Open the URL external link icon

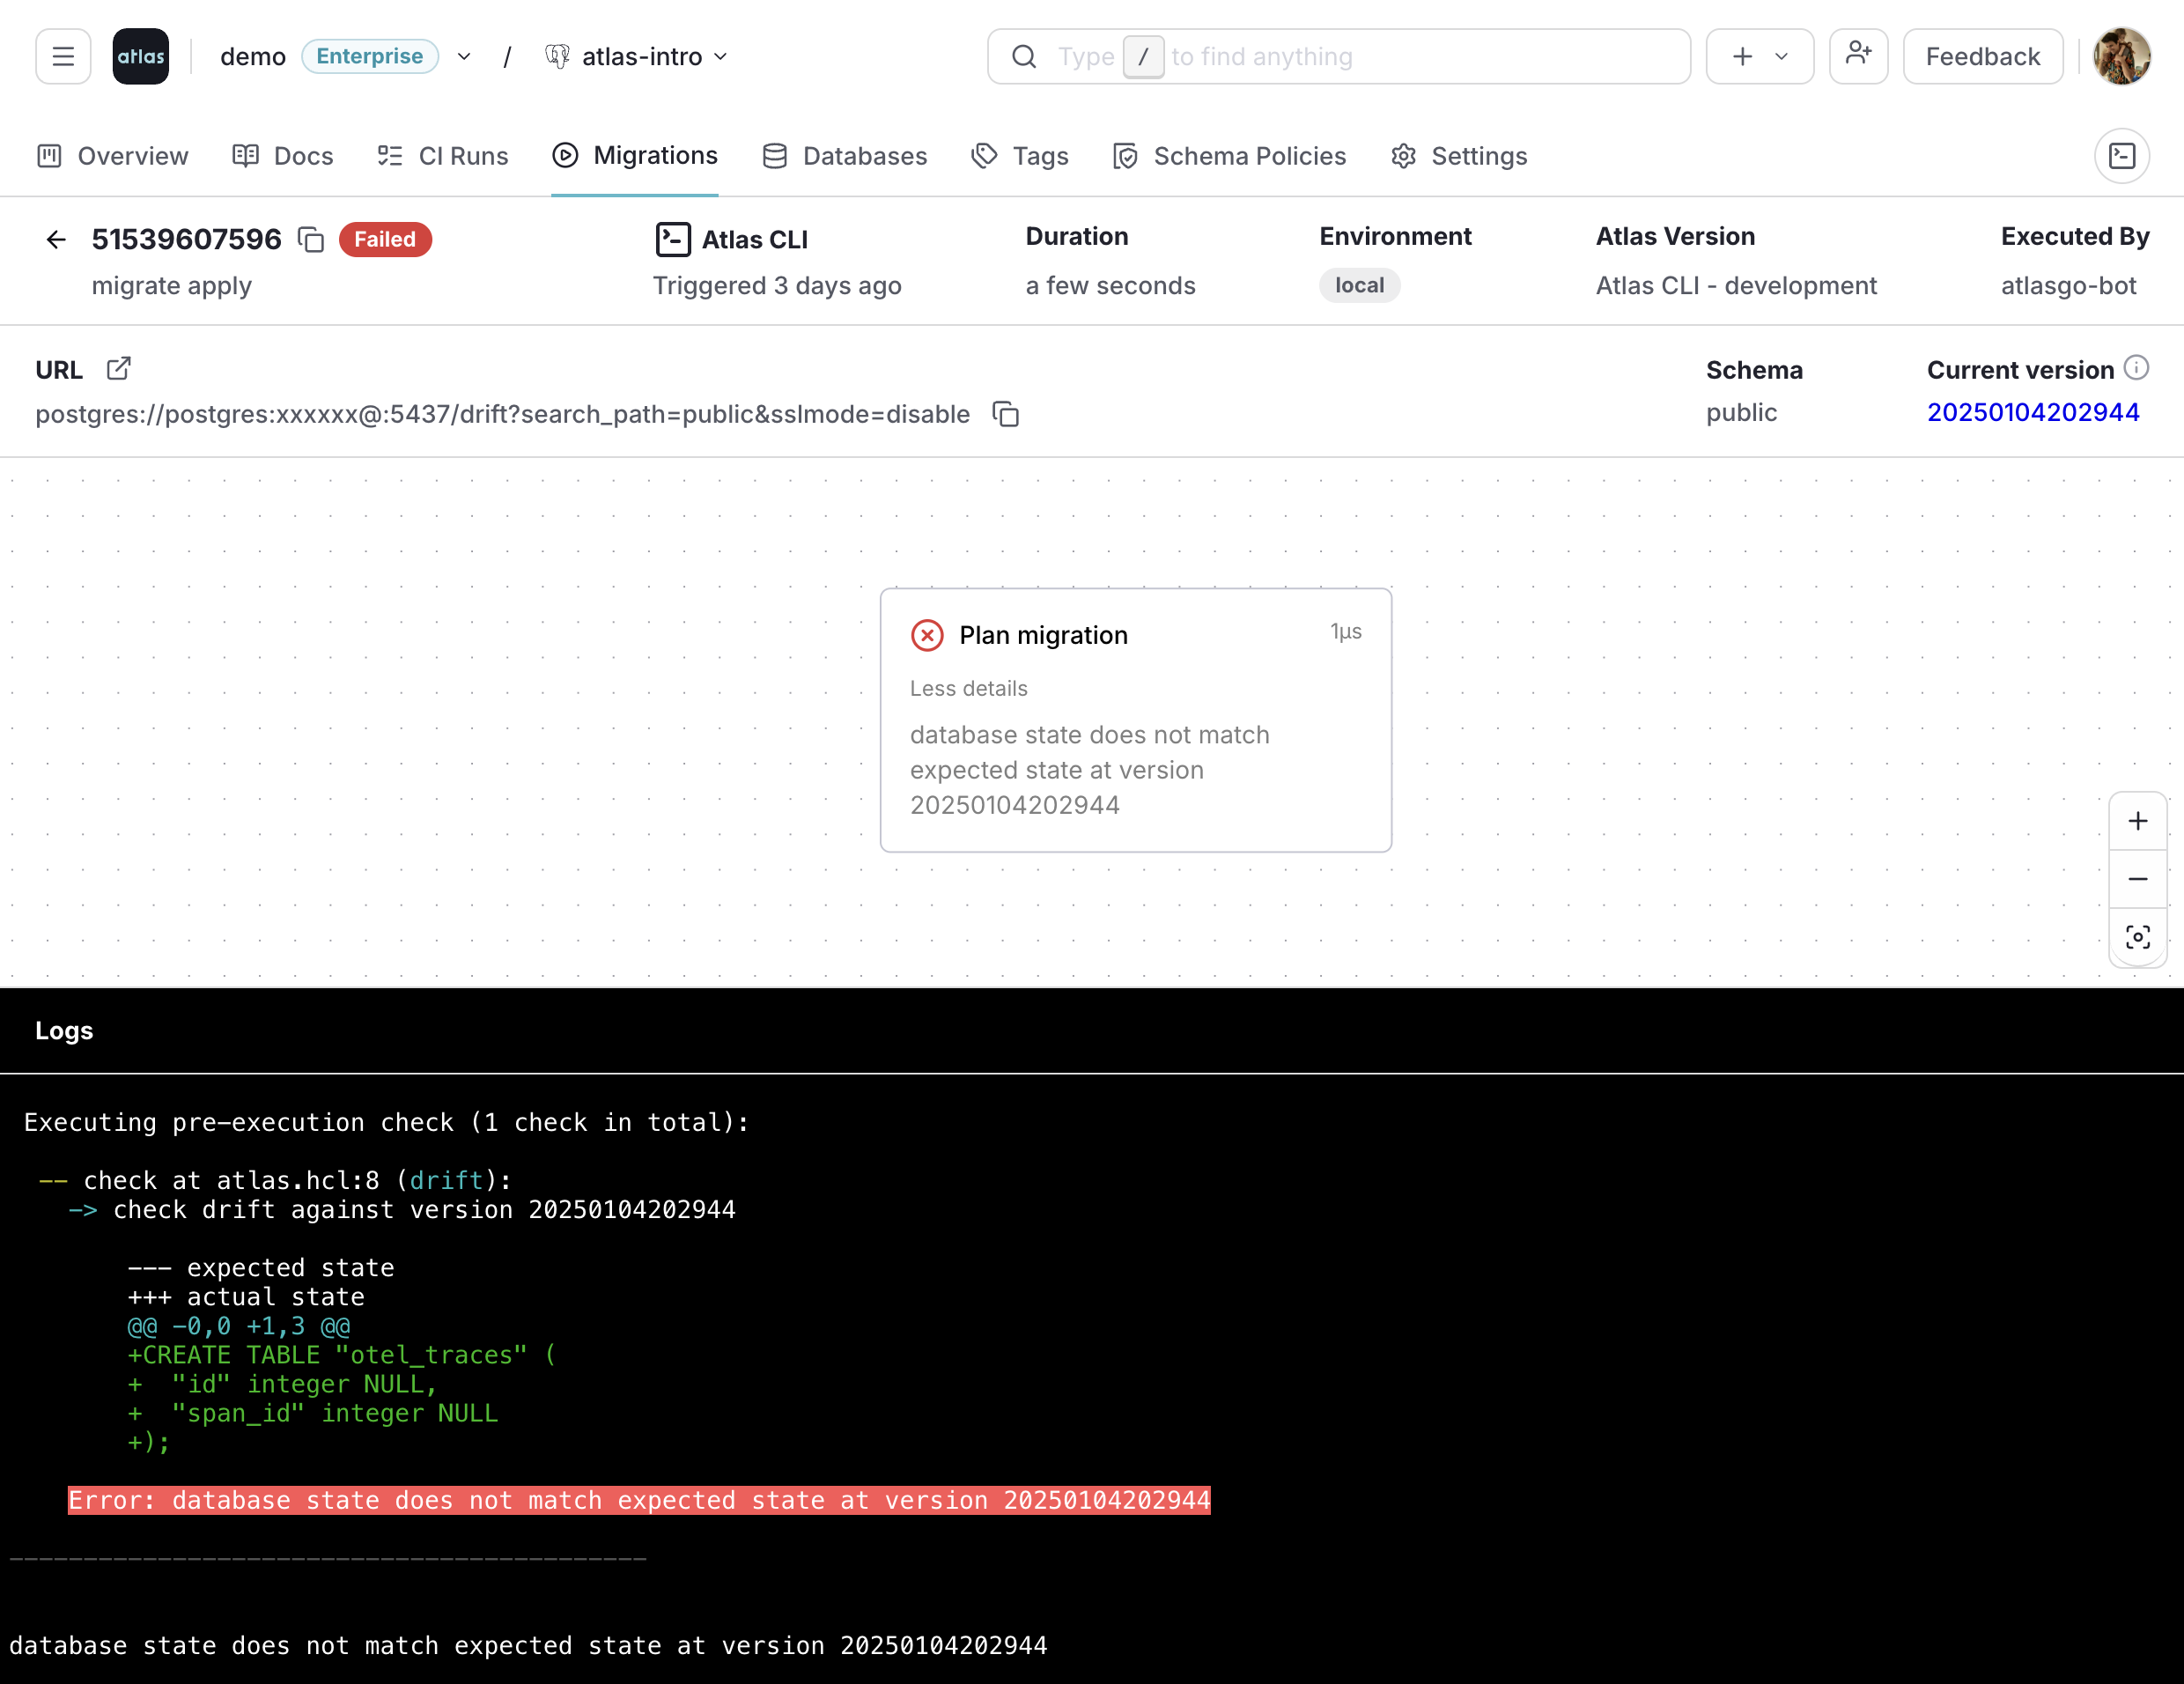[118, 368]
